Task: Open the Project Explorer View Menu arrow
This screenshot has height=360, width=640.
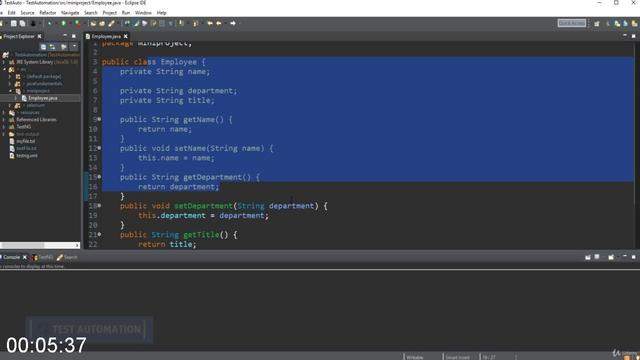Action: [x=74, y=47]
